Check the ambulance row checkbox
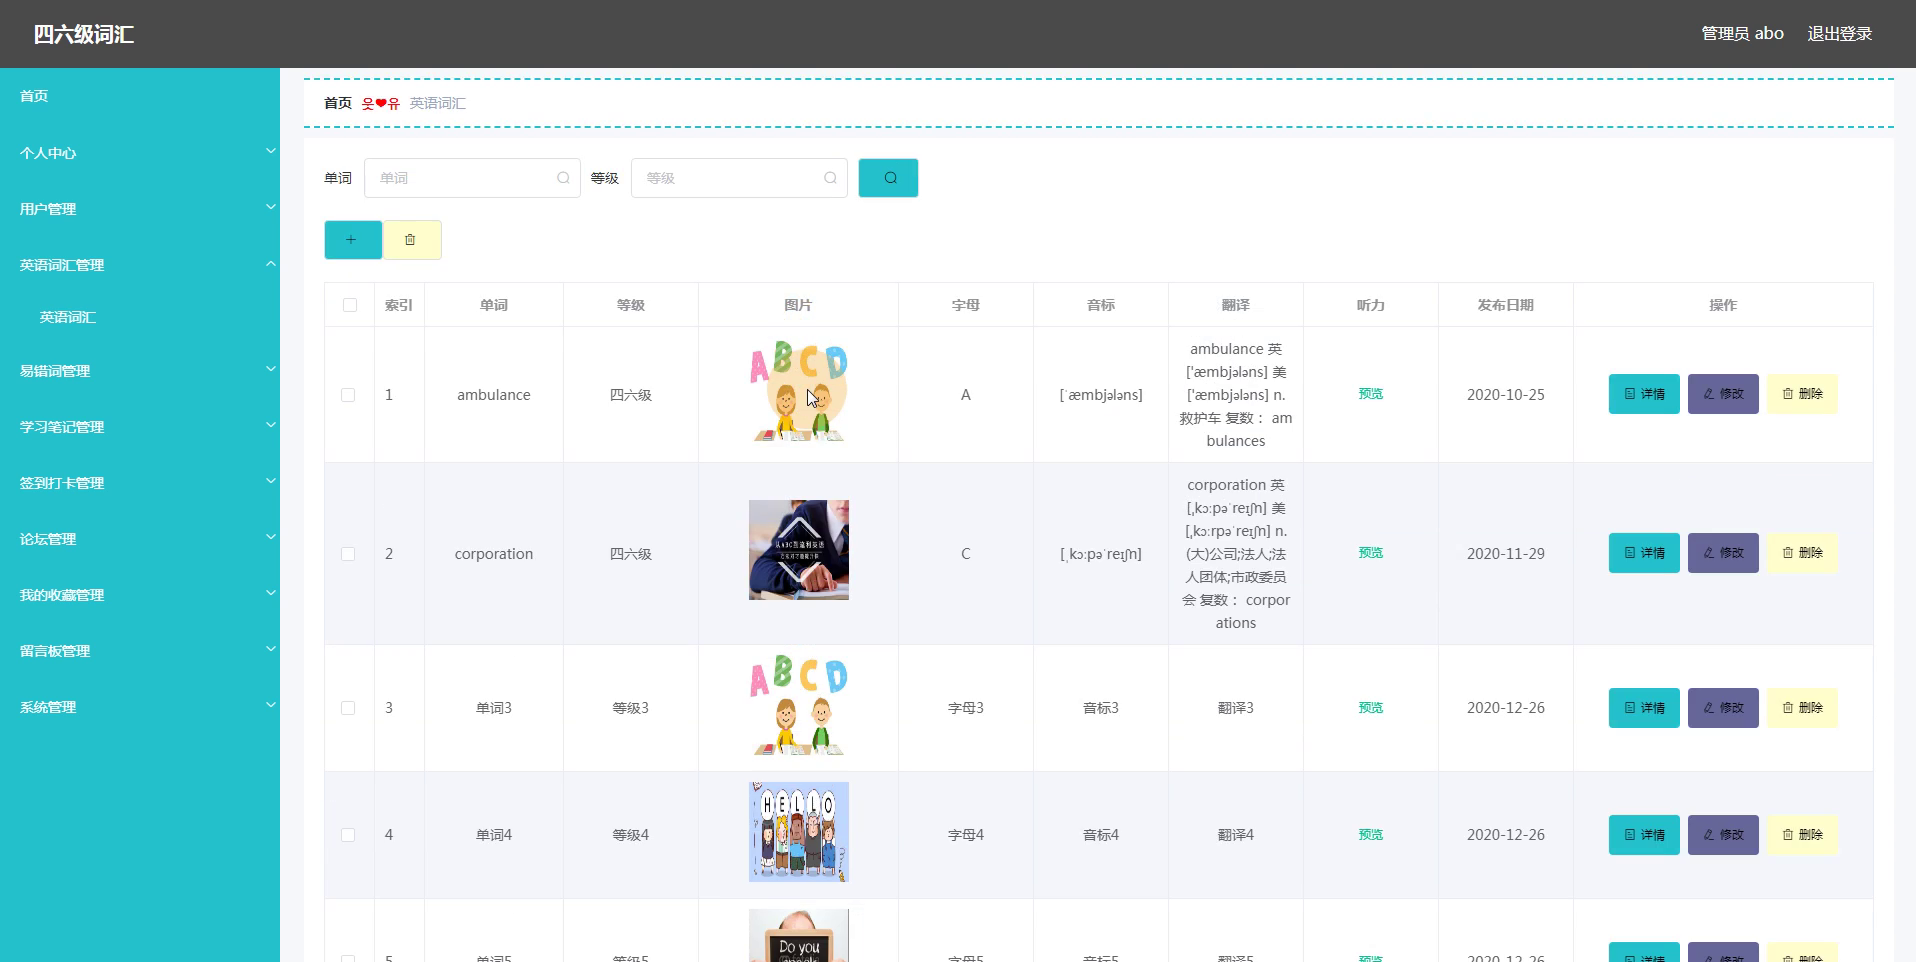 pyautogui.click(x=348, y=395)
